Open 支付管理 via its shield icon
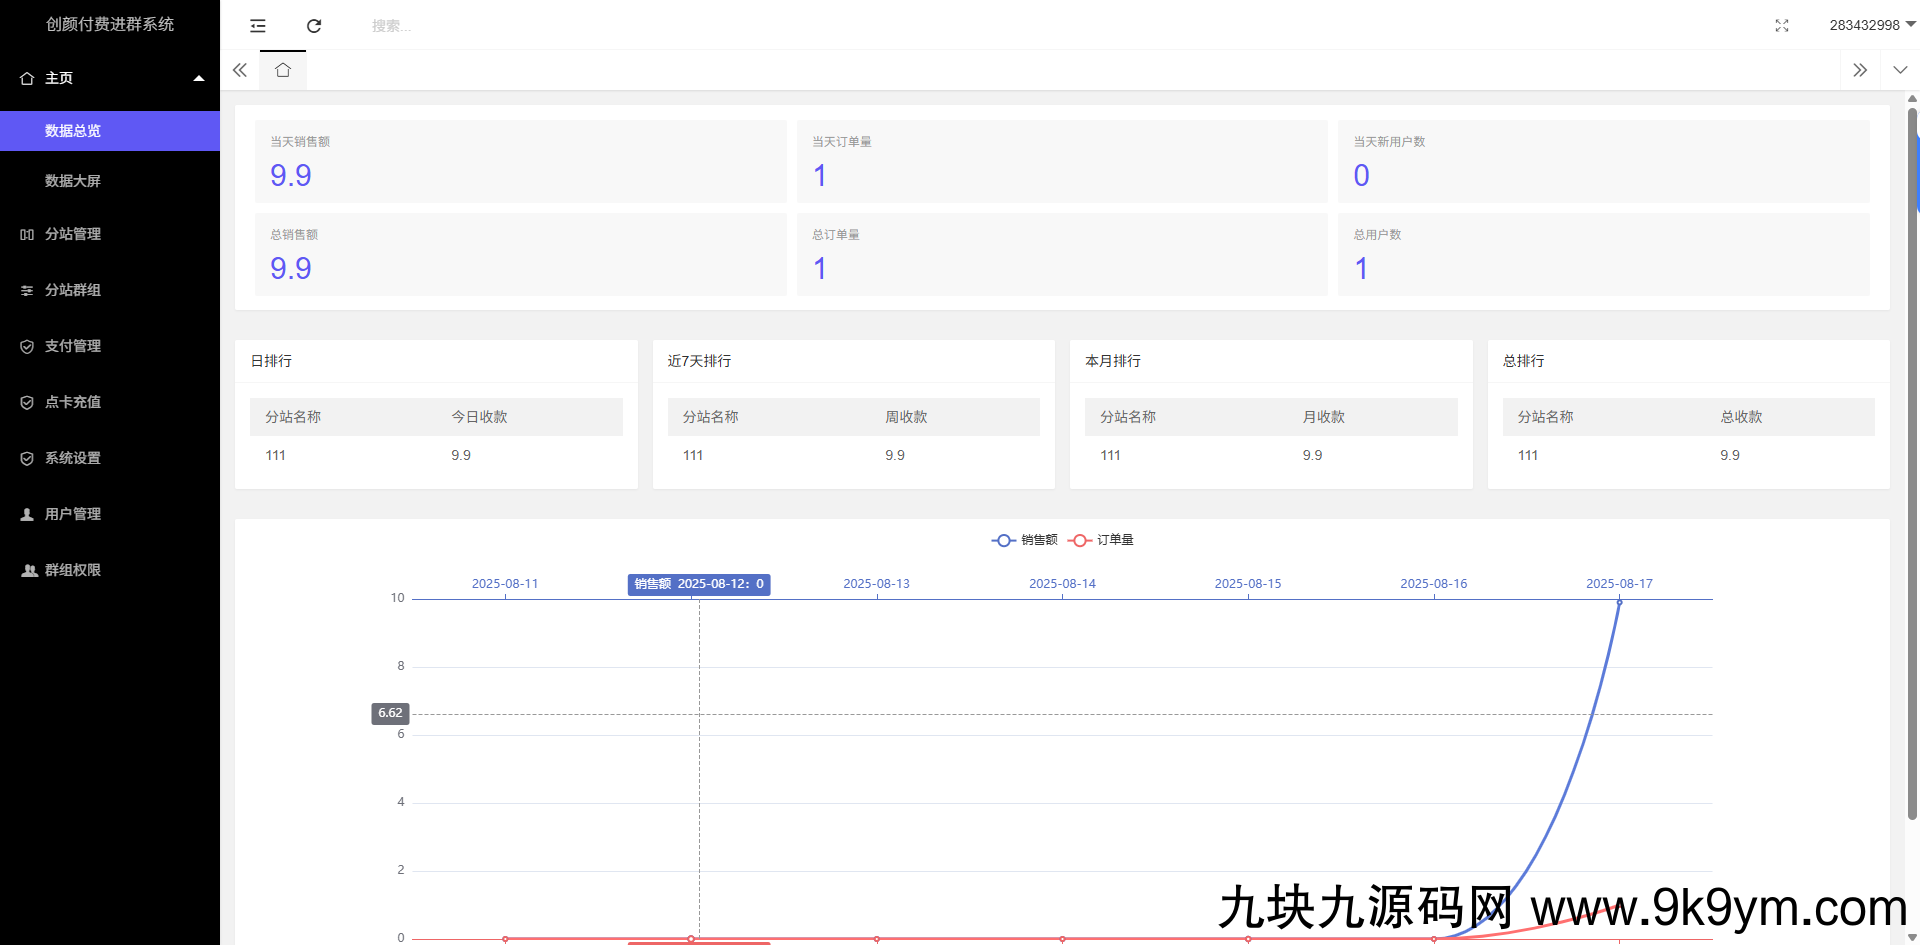 click(x=26, y=346)
